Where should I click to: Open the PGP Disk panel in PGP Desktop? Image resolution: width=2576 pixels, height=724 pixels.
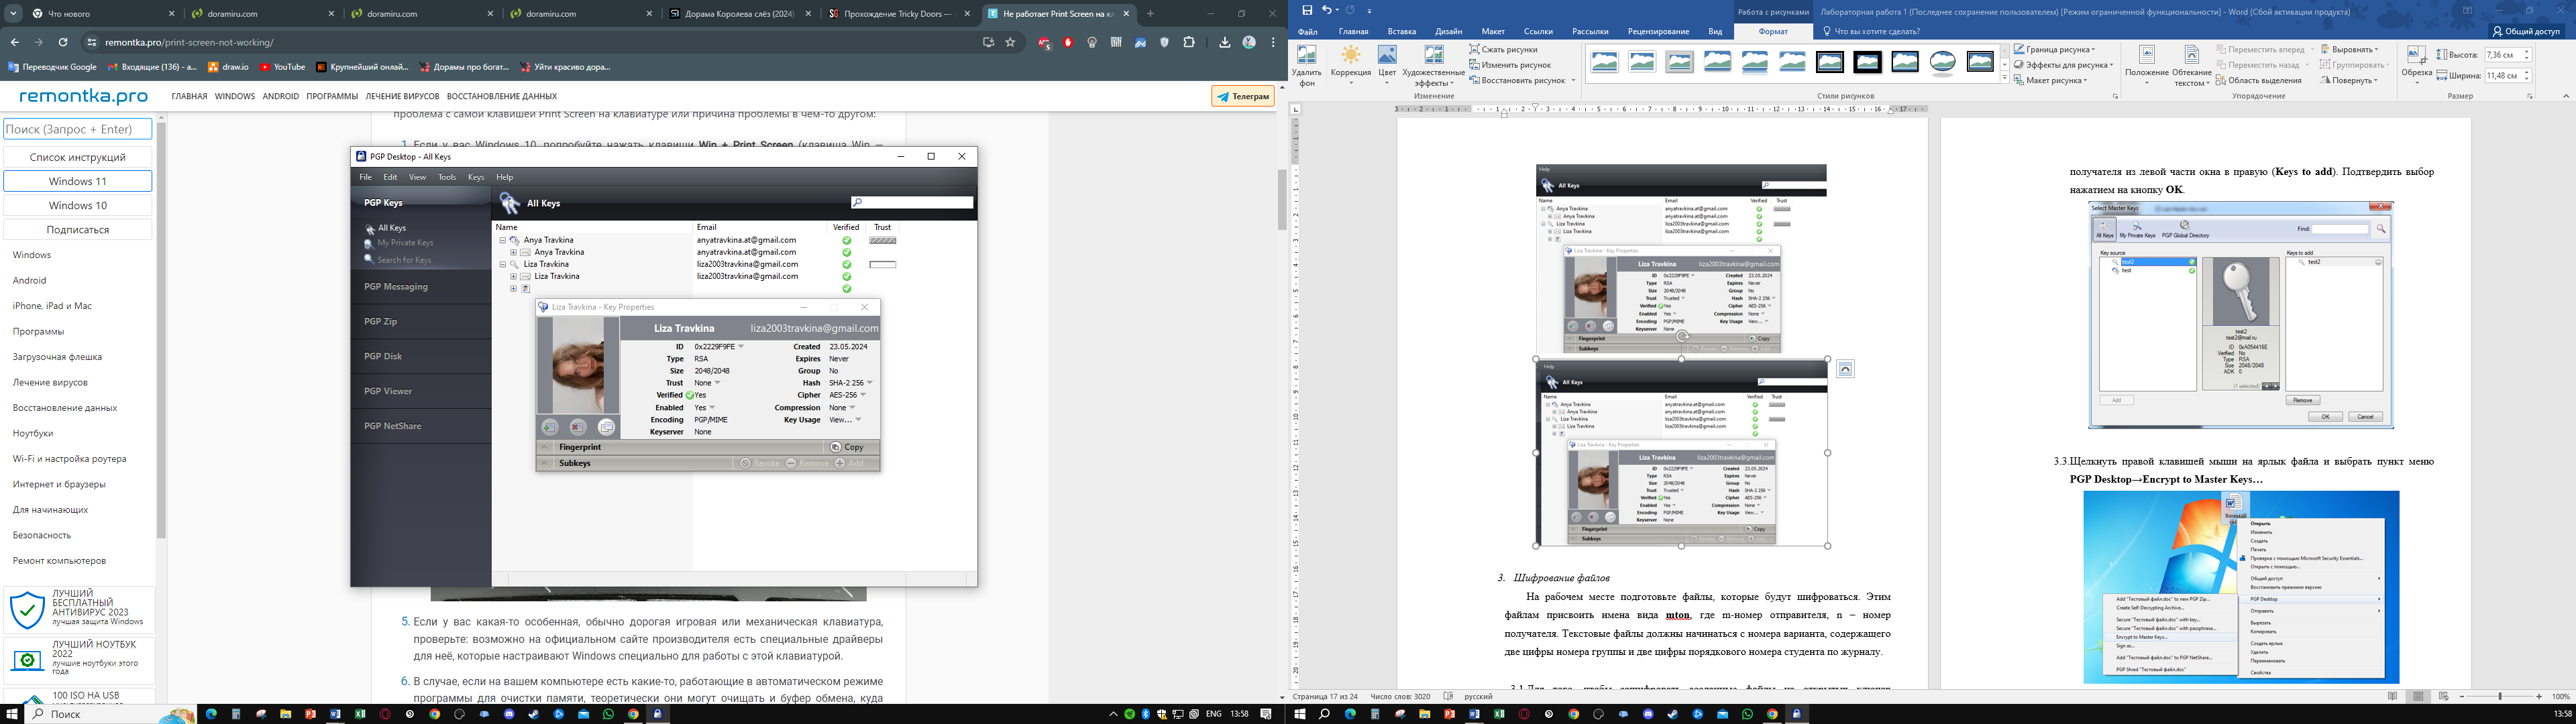tap(421, 356)
